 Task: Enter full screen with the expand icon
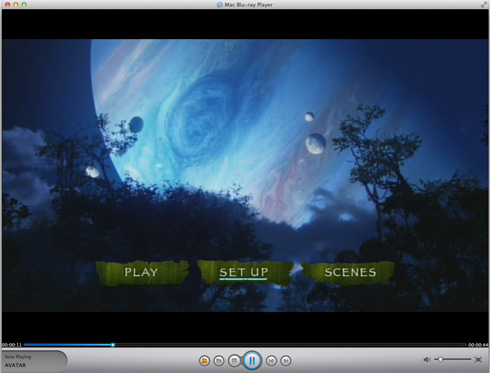tap(478, 359)
